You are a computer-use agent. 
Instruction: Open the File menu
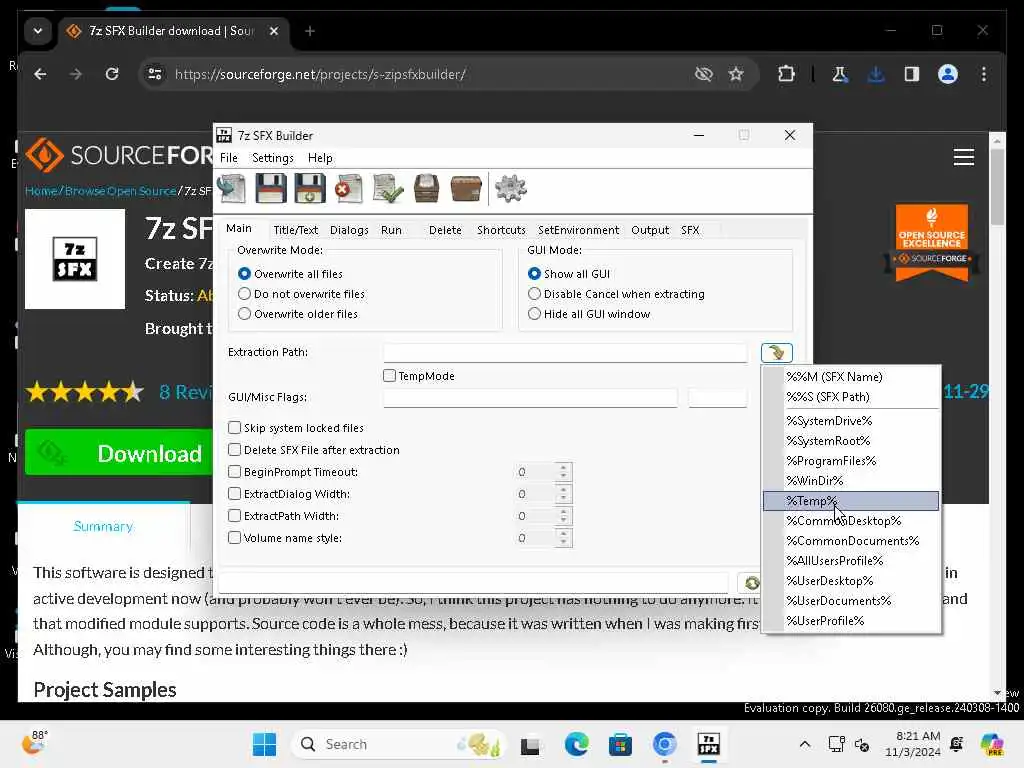(229, 158)
